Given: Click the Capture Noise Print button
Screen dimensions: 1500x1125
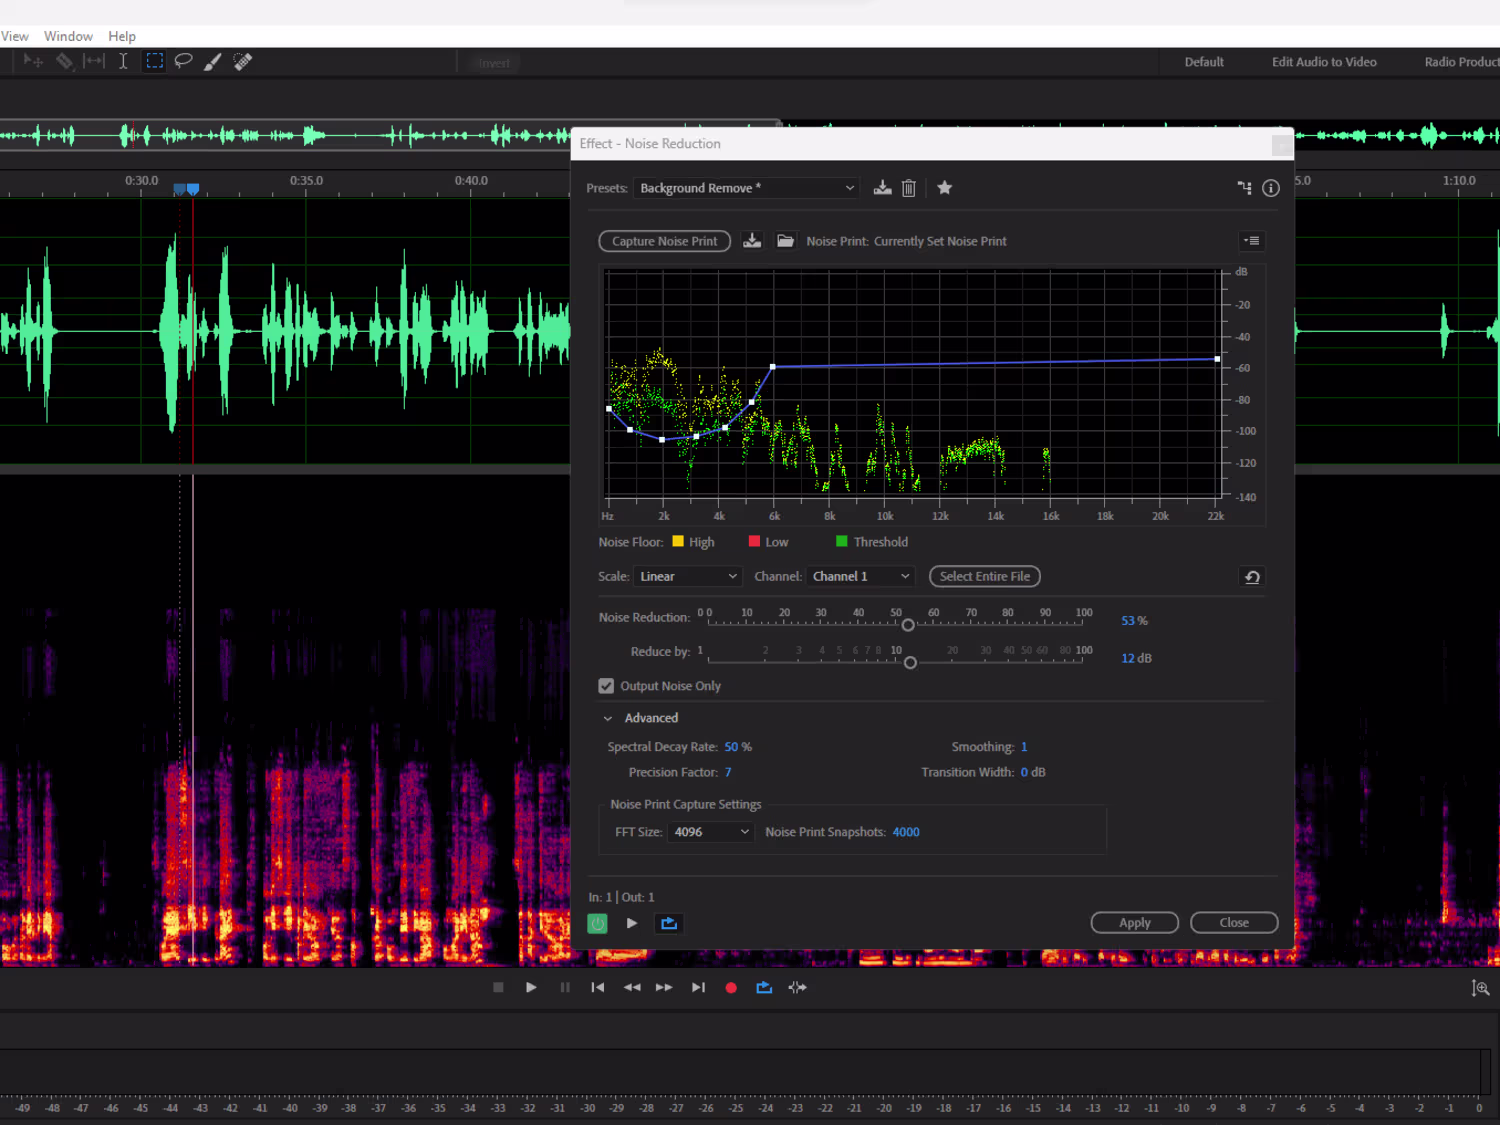Looking at the screenshot, I should click(x=664, y=241).
